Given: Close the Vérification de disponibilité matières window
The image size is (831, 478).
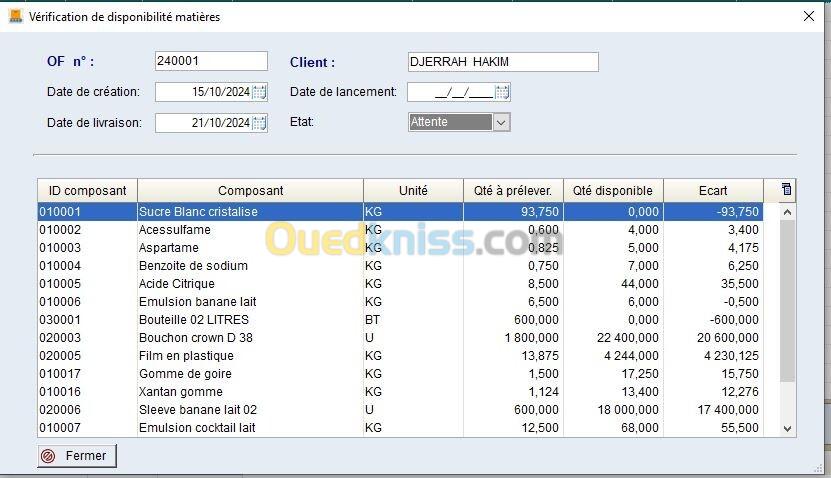Looking at the screenshot, I should [809, 16].
